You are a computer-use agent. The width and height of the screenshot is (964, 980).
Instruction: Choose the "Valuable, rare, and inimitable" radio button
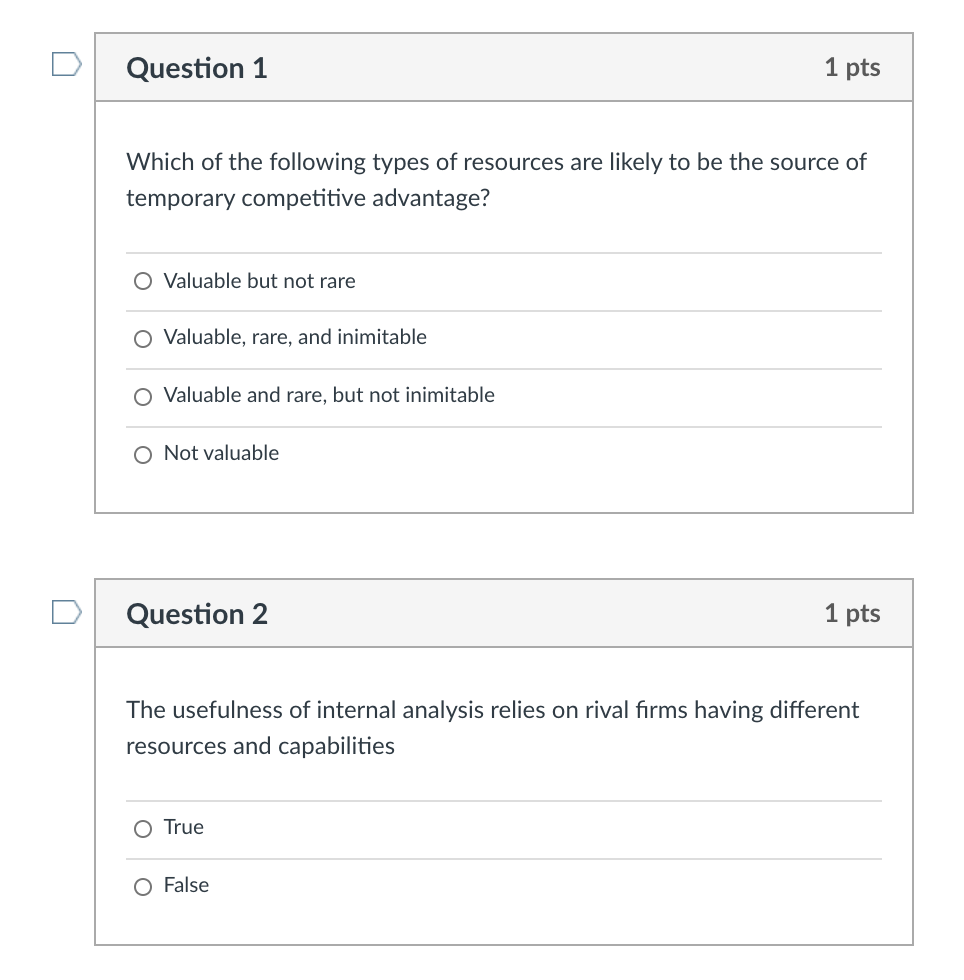[143, 339]
